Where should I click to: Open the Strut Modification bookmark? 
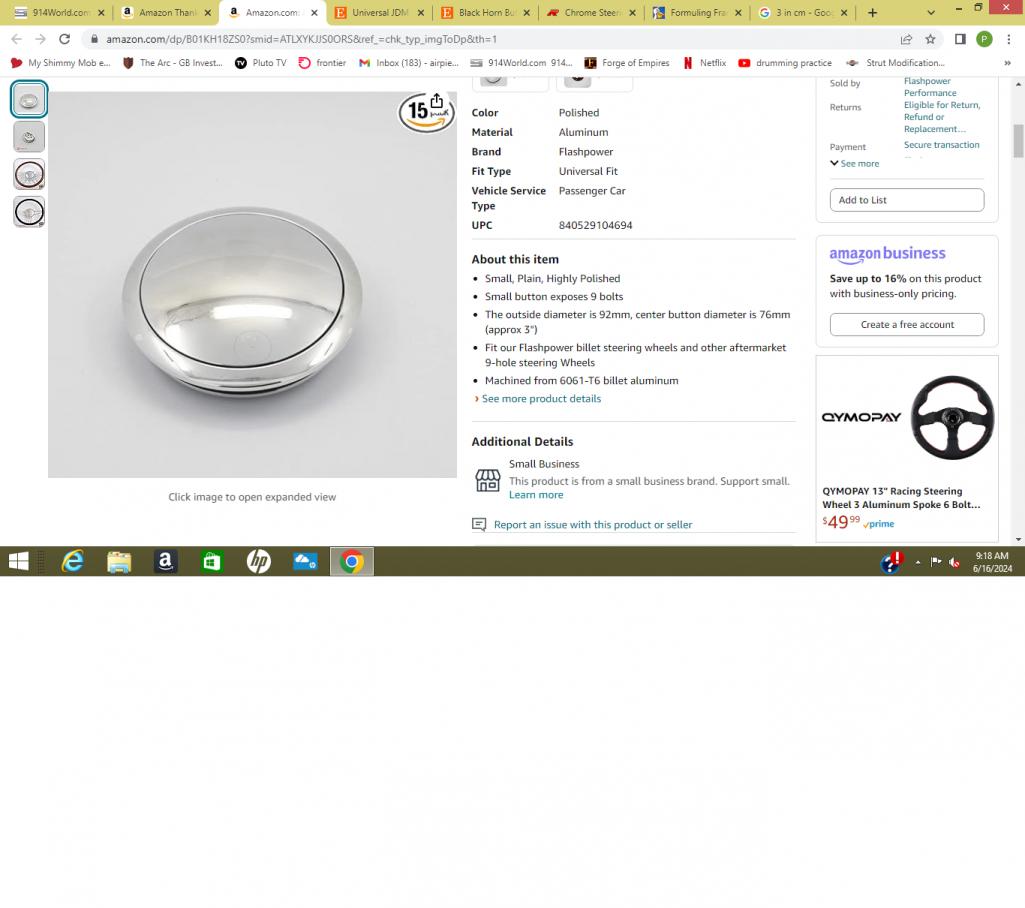click(896, 63)
